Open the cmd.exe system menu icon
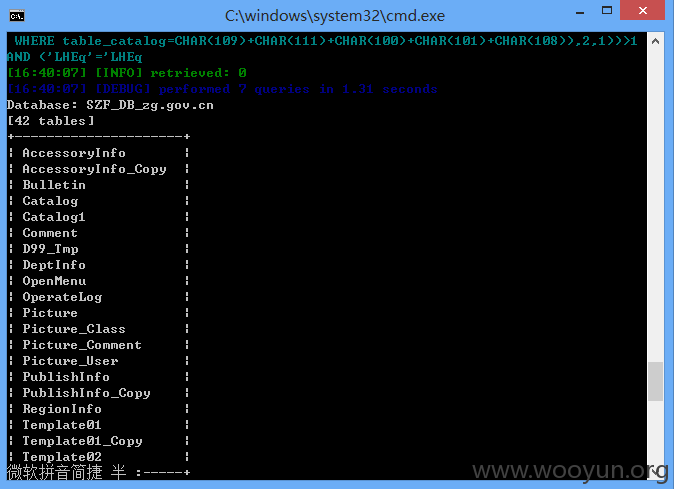The width and height of the screenshot is (678, 499). pos(17,16)
